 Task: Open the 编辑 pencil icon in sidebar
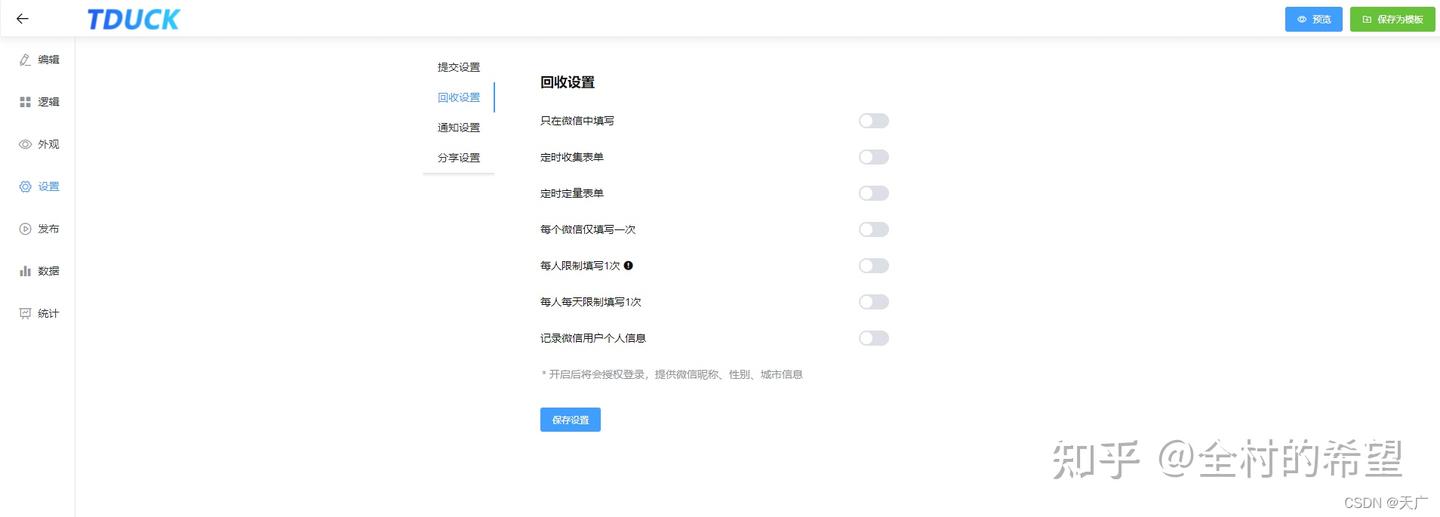pyautogui.click(x=26, y=60)
